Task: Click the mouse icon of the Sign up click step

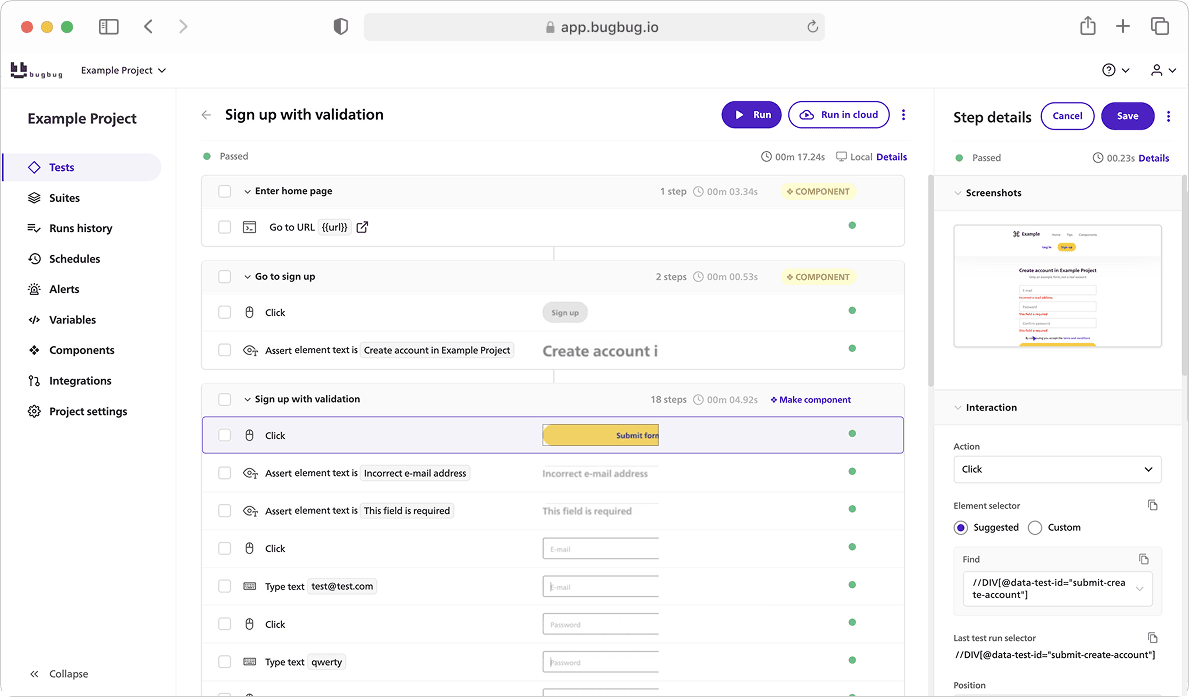Action: [x=250, y=312]
